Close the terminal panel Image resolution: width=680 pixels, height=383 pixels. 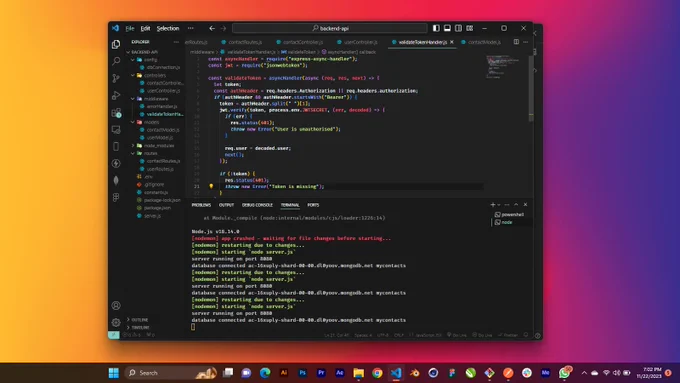click(x=525, y=205)
